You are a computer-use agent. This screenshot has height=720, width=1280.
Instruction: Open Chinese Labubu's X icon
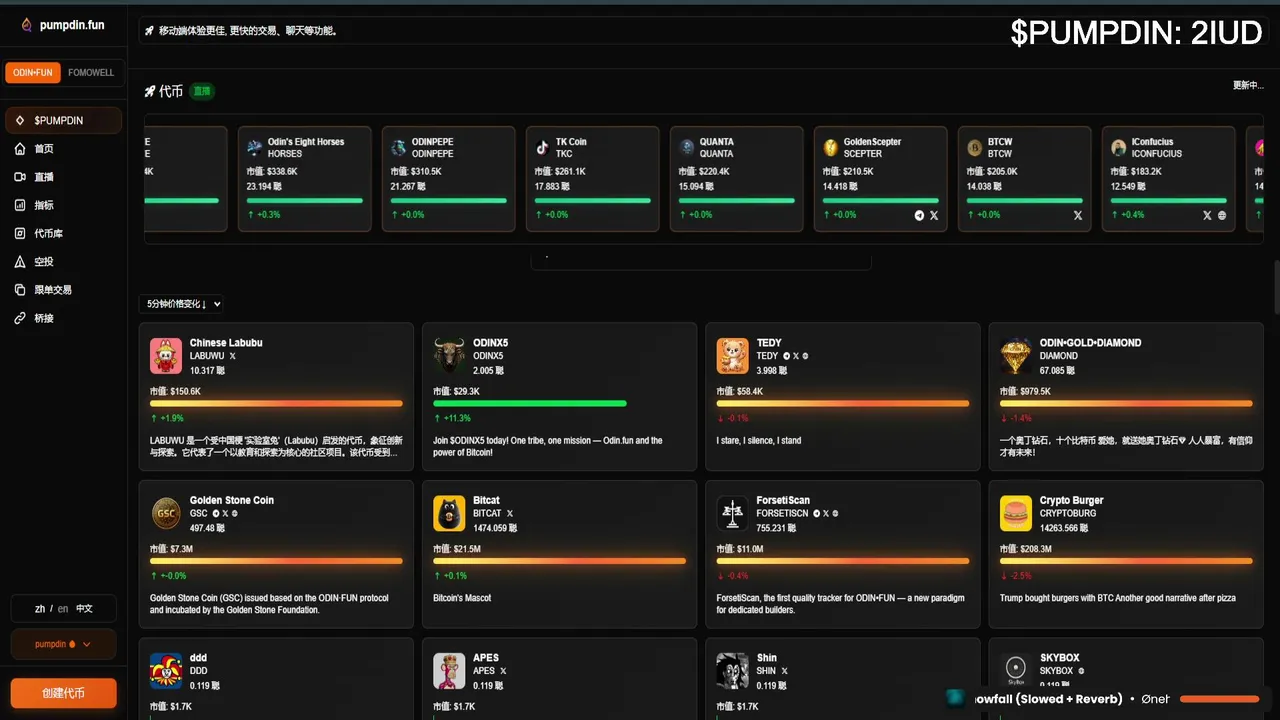(x=233, y=356)
